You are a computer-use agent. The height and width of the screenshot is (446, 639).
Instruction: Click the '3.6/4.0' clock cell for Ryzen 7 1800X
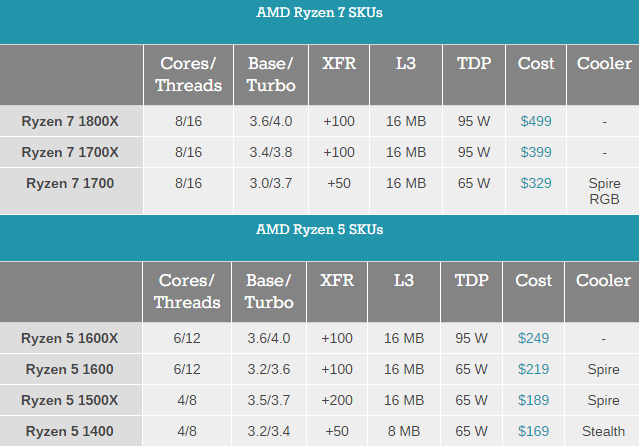(x=271, y=121)
